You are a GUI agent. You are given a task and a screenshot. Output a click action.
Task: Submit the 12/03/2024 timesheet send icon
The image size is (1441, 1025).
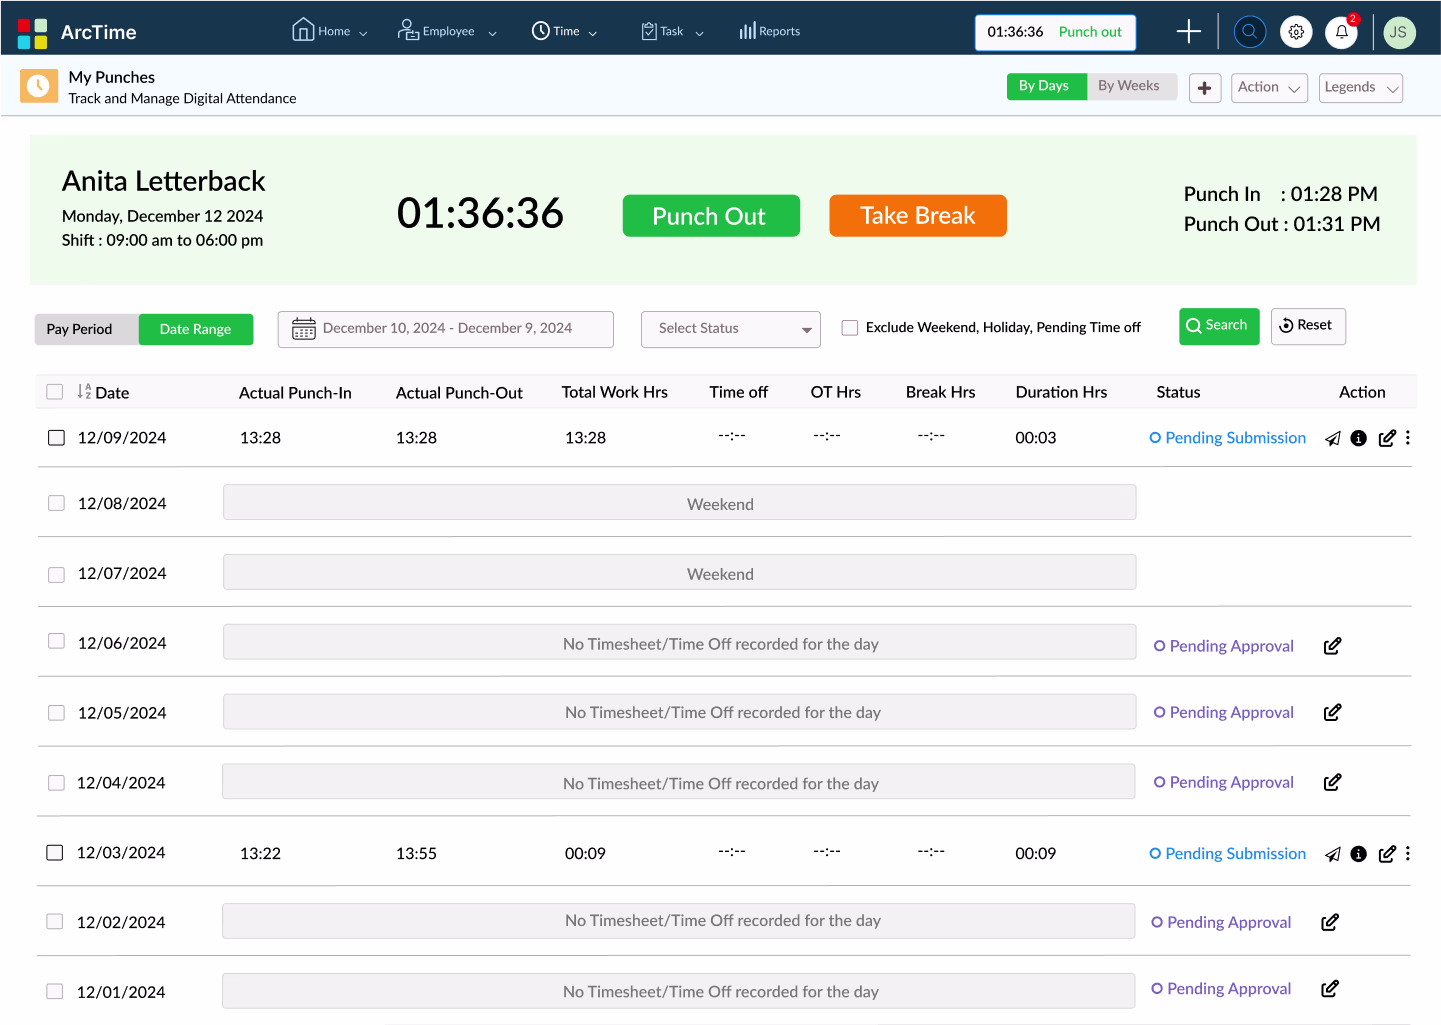pyautogui.click(x=1332, y=854)
